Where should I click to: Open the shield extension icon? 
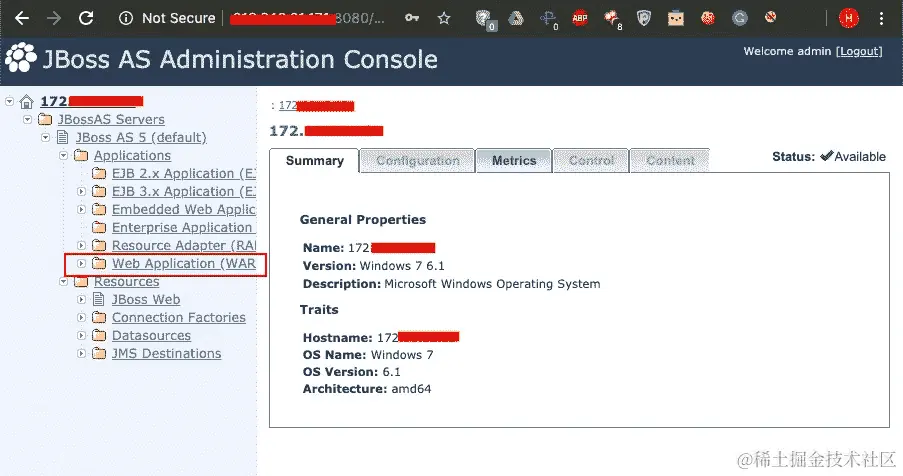[x=644, y=18]
